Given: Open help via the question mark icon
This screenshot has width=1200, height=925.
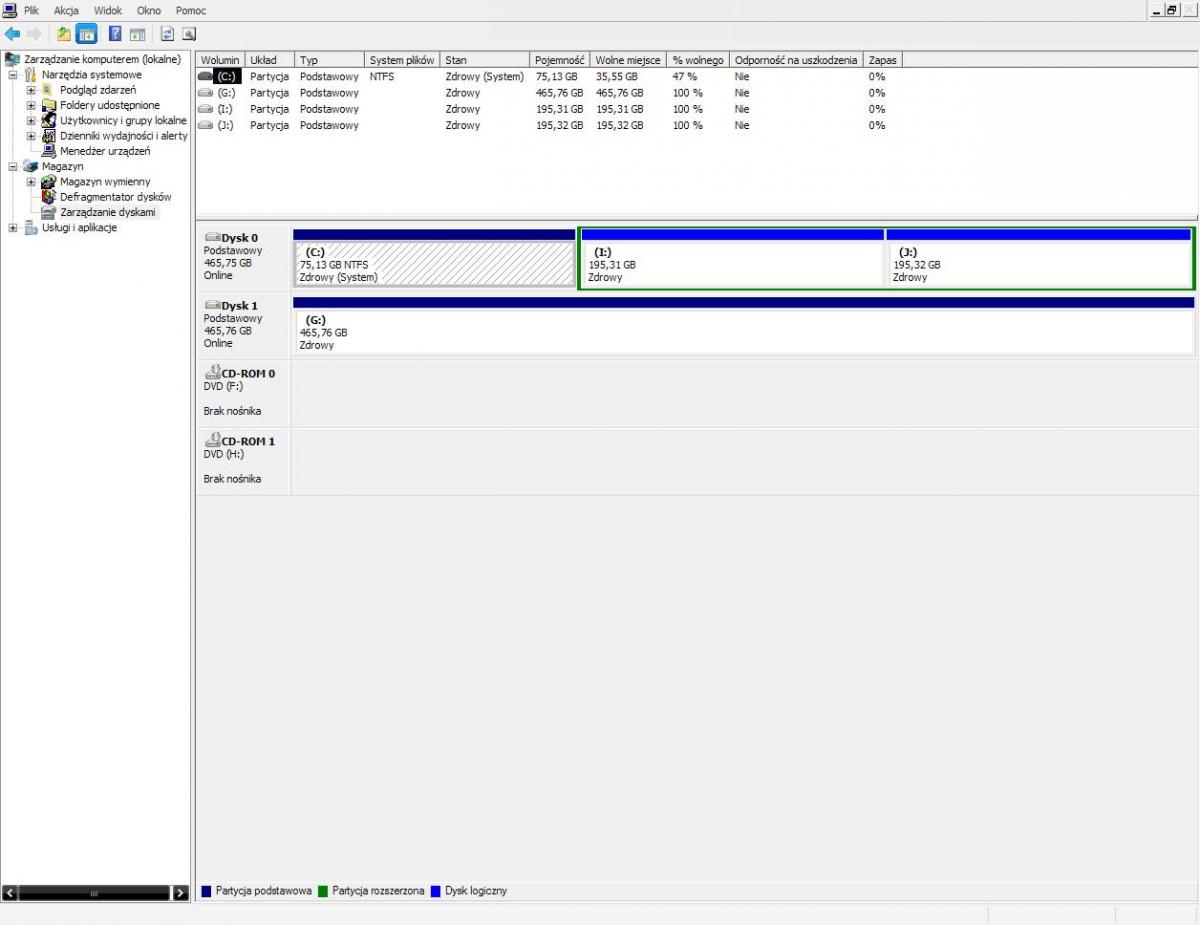Looking at the screenshot, I should tap(115, 34).
